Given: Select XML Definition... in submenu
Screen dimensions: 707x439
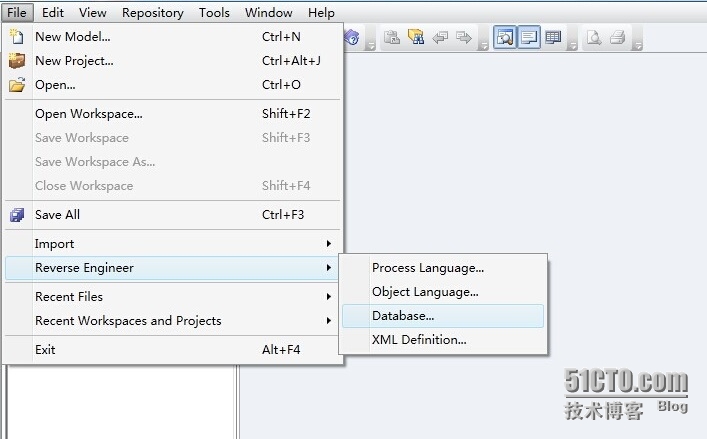Looking at the screenshot, I should pyautogui.click(x=443, y=340).
